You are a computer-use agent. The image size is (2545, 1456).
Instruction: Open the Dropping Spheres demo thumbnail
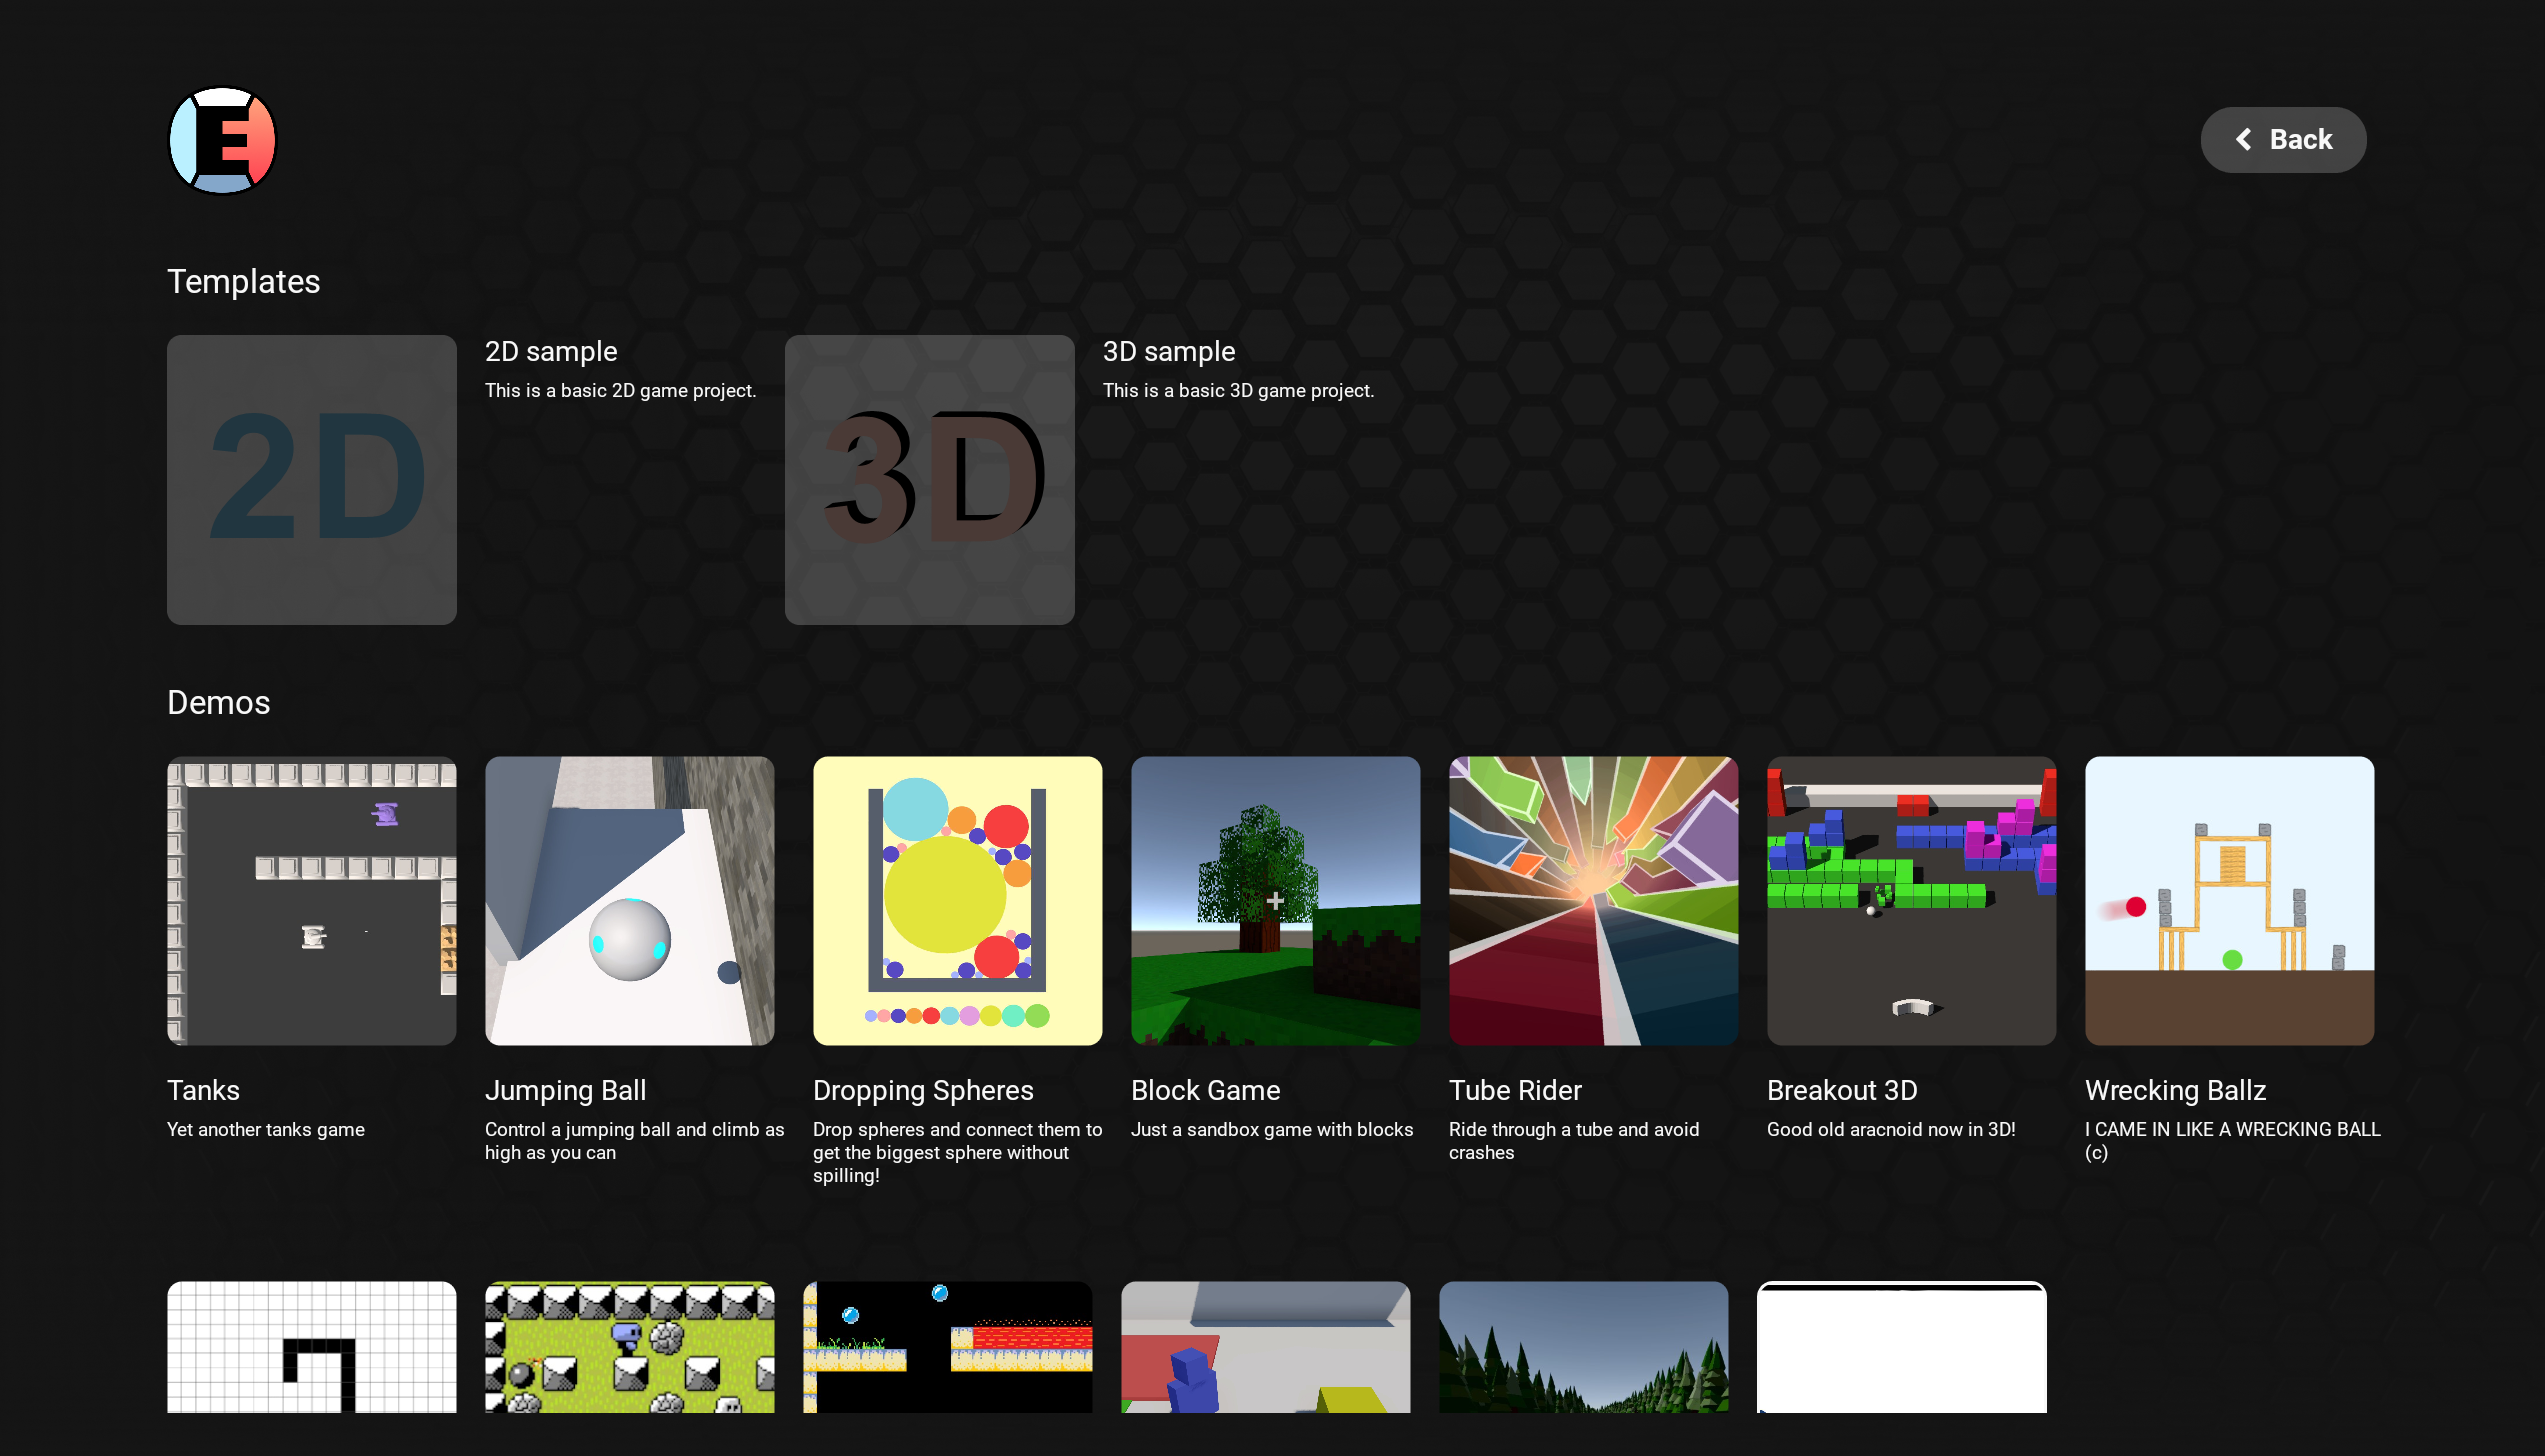click(x=957, y=900)
